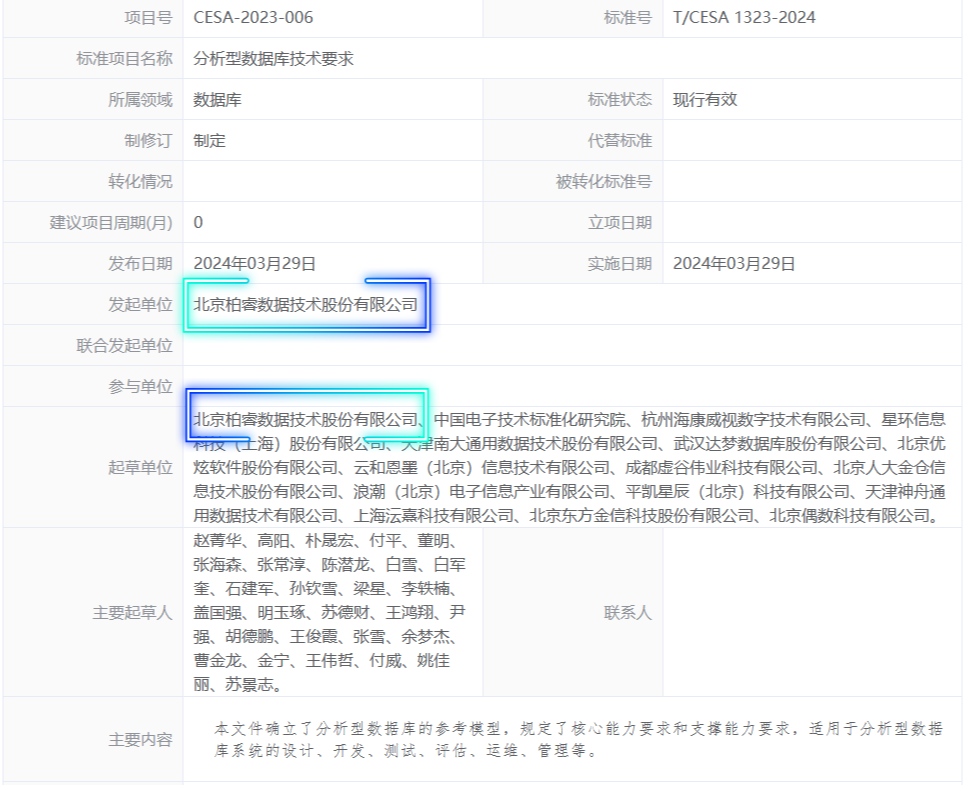Viewport: 969px width, 785px height.
Task: Click the 起草单位 label
Action: pyautogui.click(x=140, y=467)
